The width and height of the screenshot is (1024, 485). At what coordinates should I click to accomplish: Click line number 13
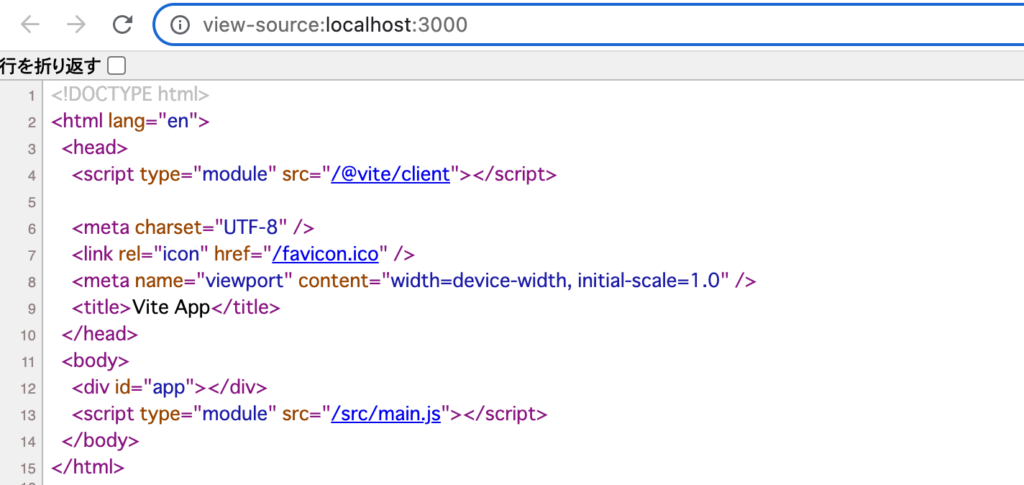28,415
